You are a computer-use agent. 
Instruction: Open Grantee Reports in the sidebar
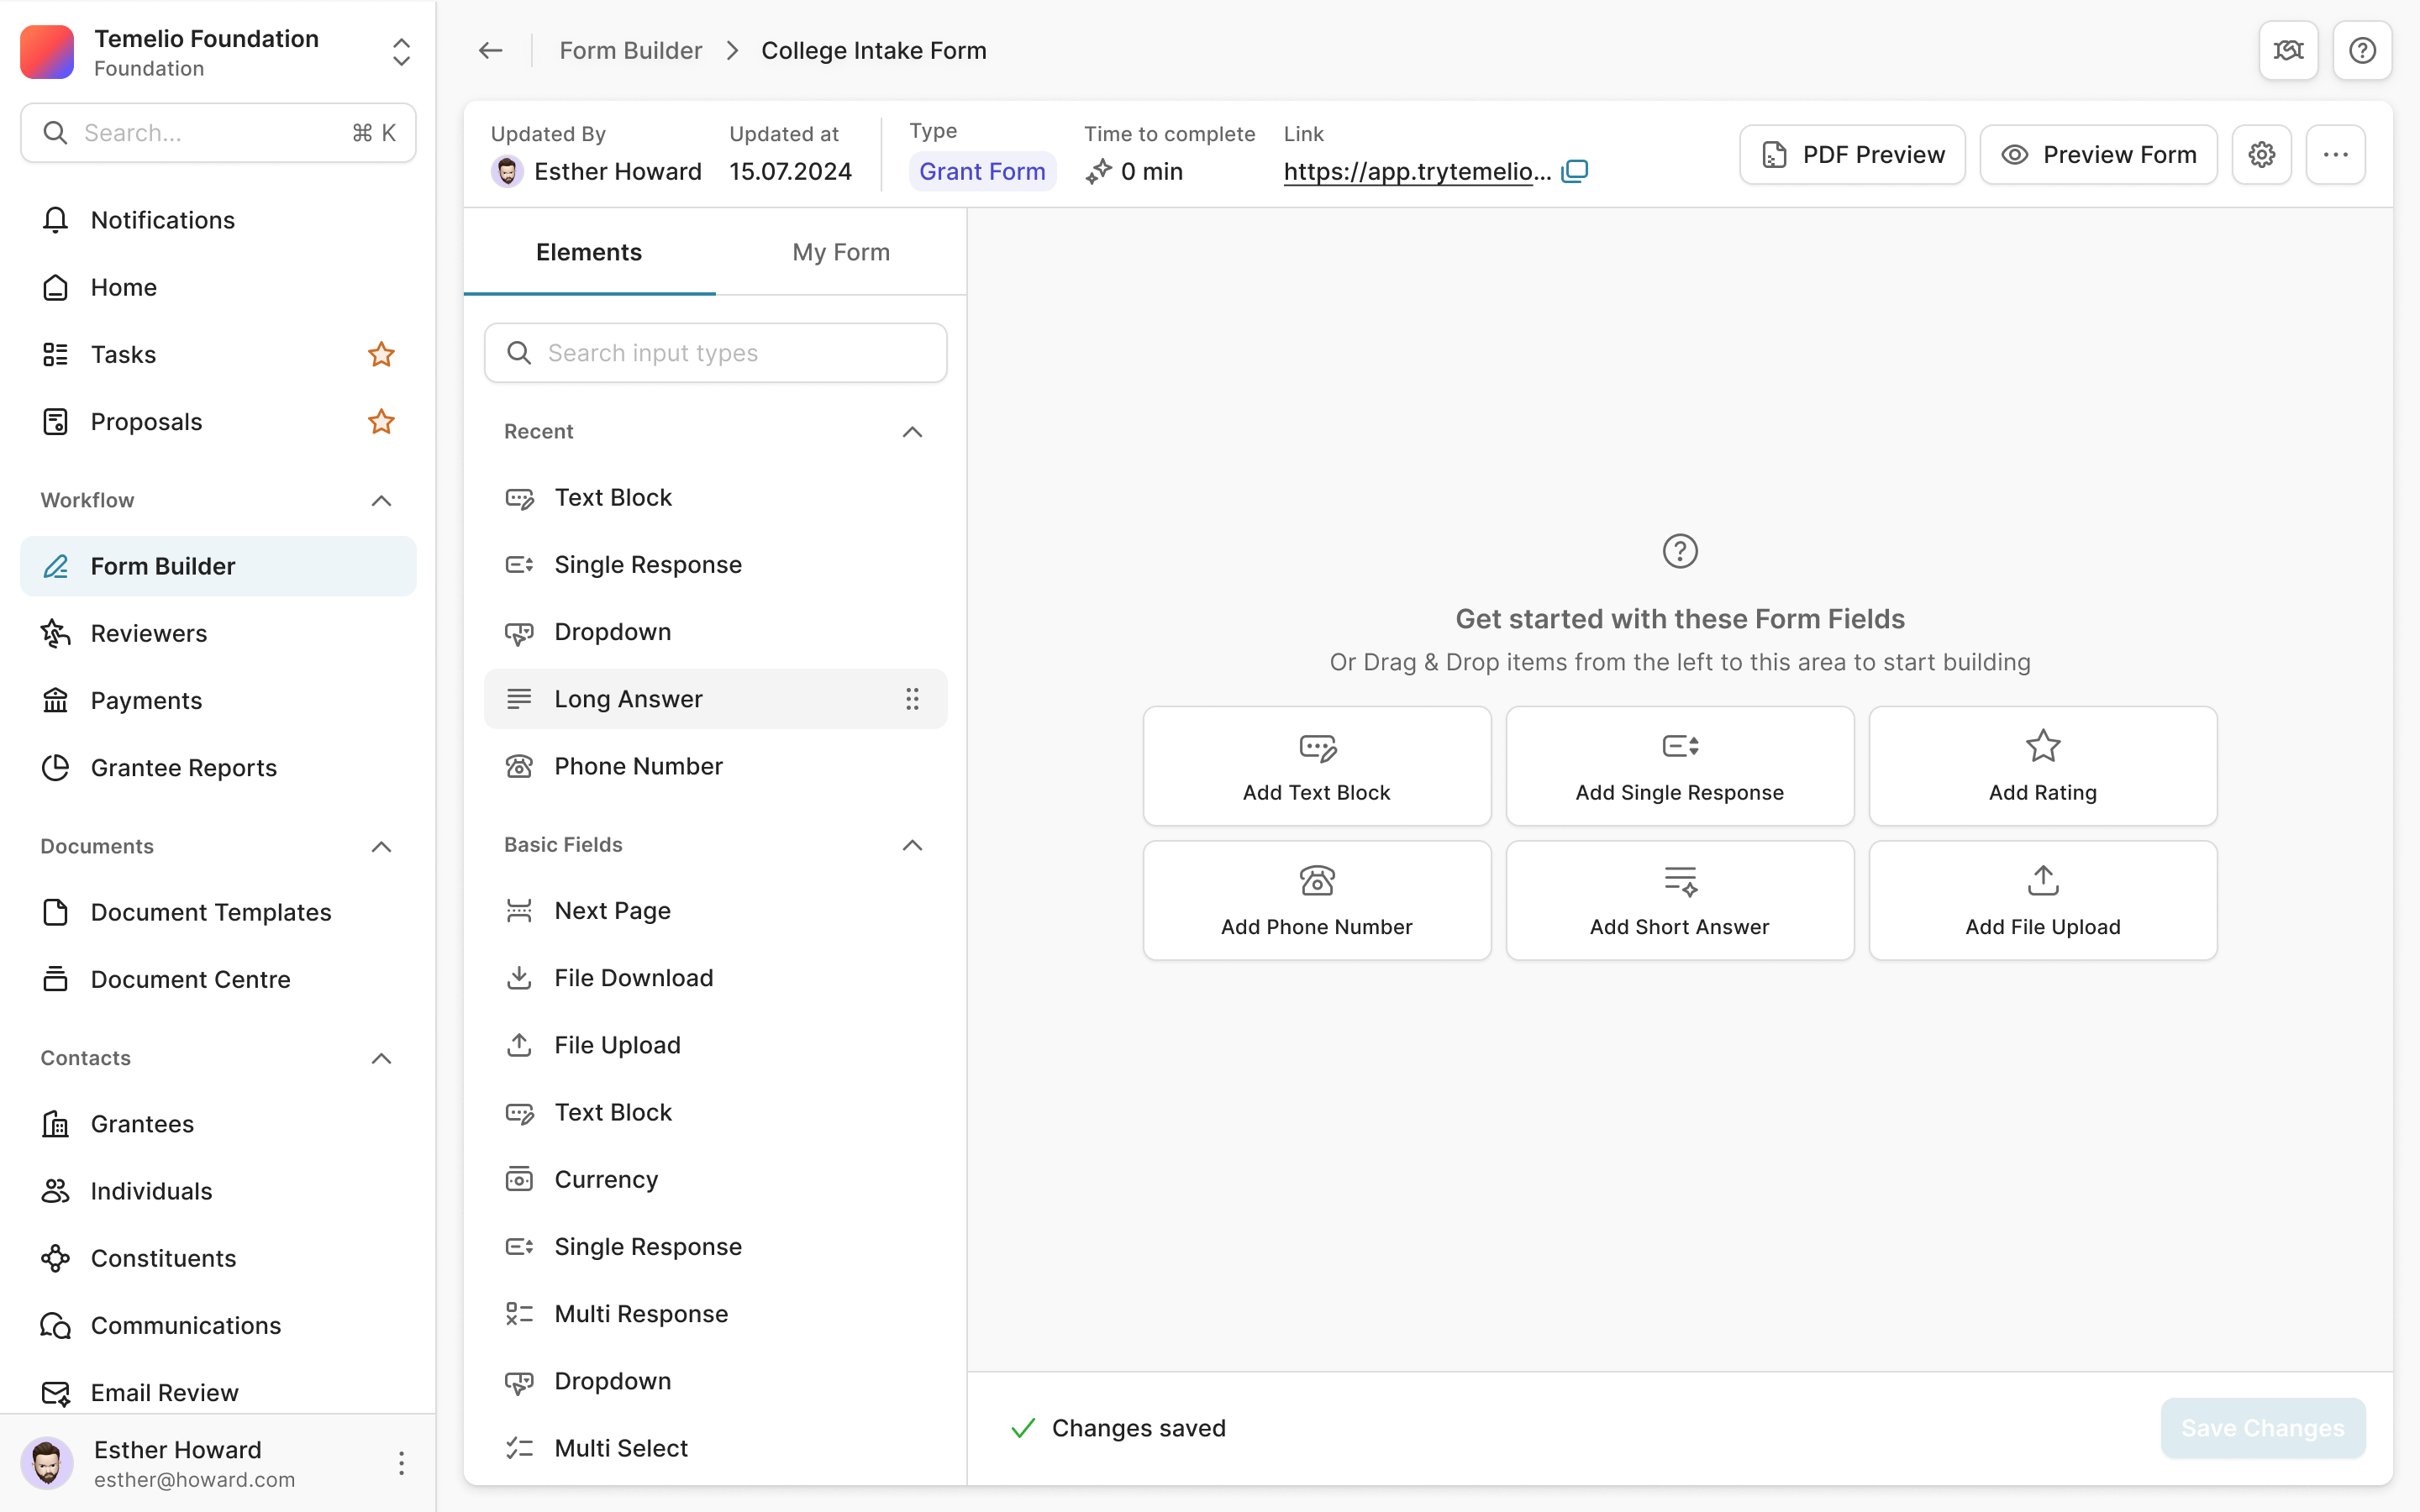coord(184,768)
